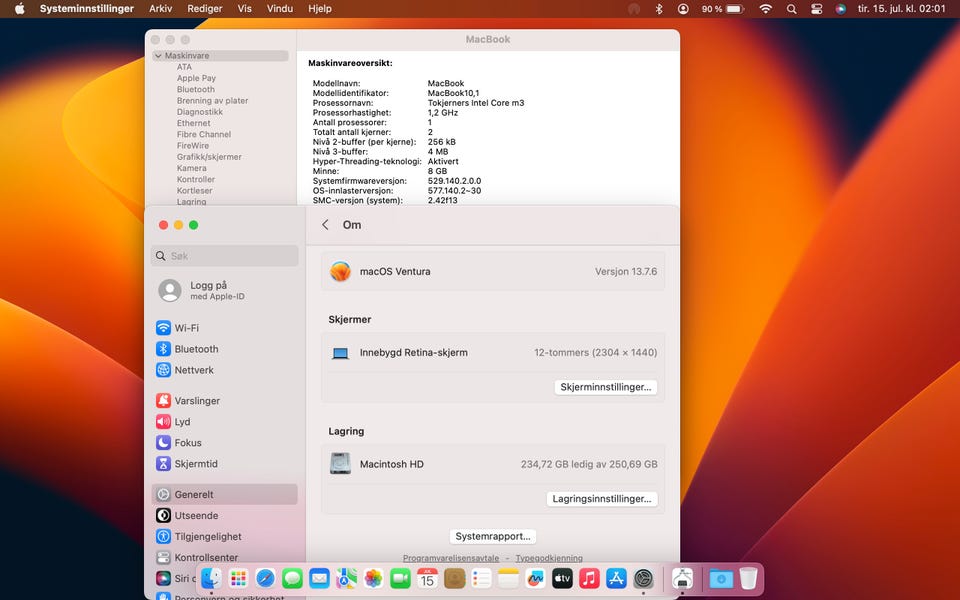Open Nettverk settings pane
Viewport: 960px width, 600px height.
pyautogui.click(x=194, y=370)
